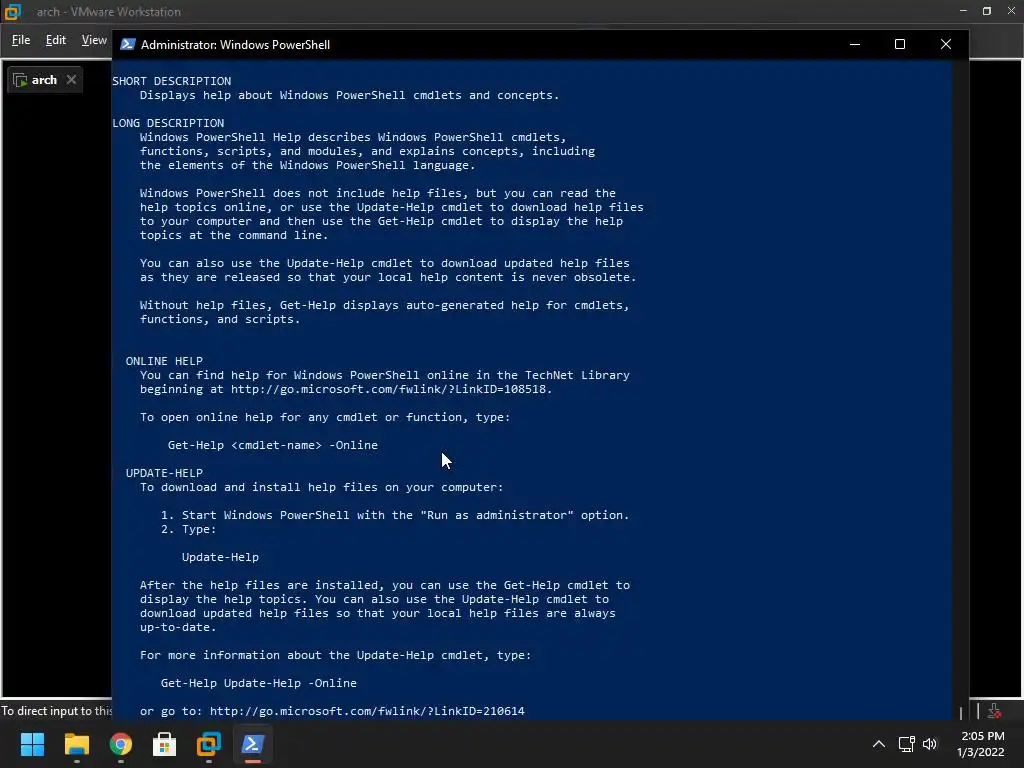Click the 'To direct input to this' status text
This screenshot has width=1024, height=768.
pos(56,711)
